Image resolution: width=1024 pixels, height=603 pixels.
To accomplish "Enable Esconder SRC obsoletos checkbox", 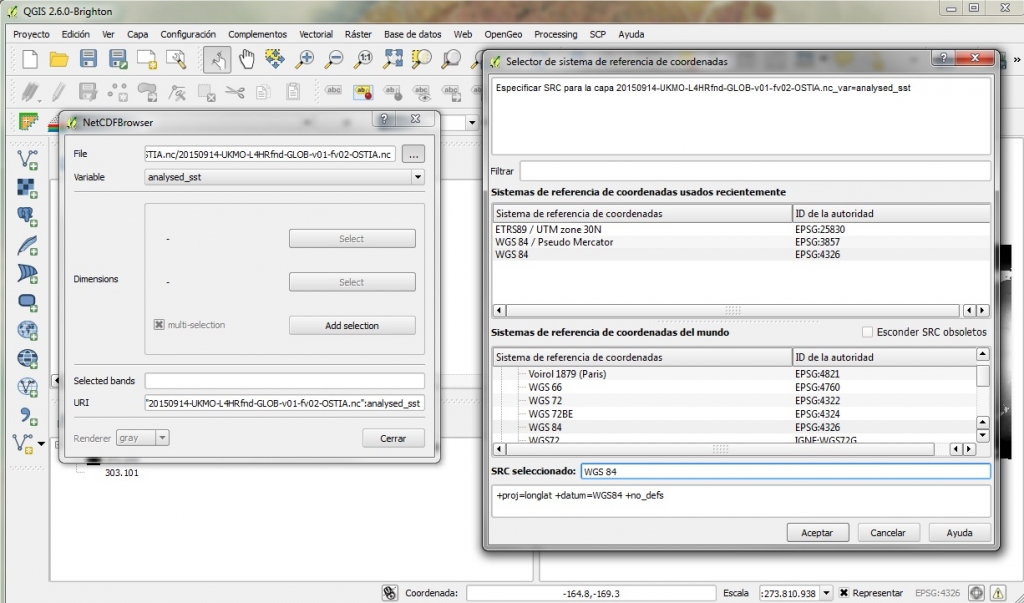I will tap(868, 332).
